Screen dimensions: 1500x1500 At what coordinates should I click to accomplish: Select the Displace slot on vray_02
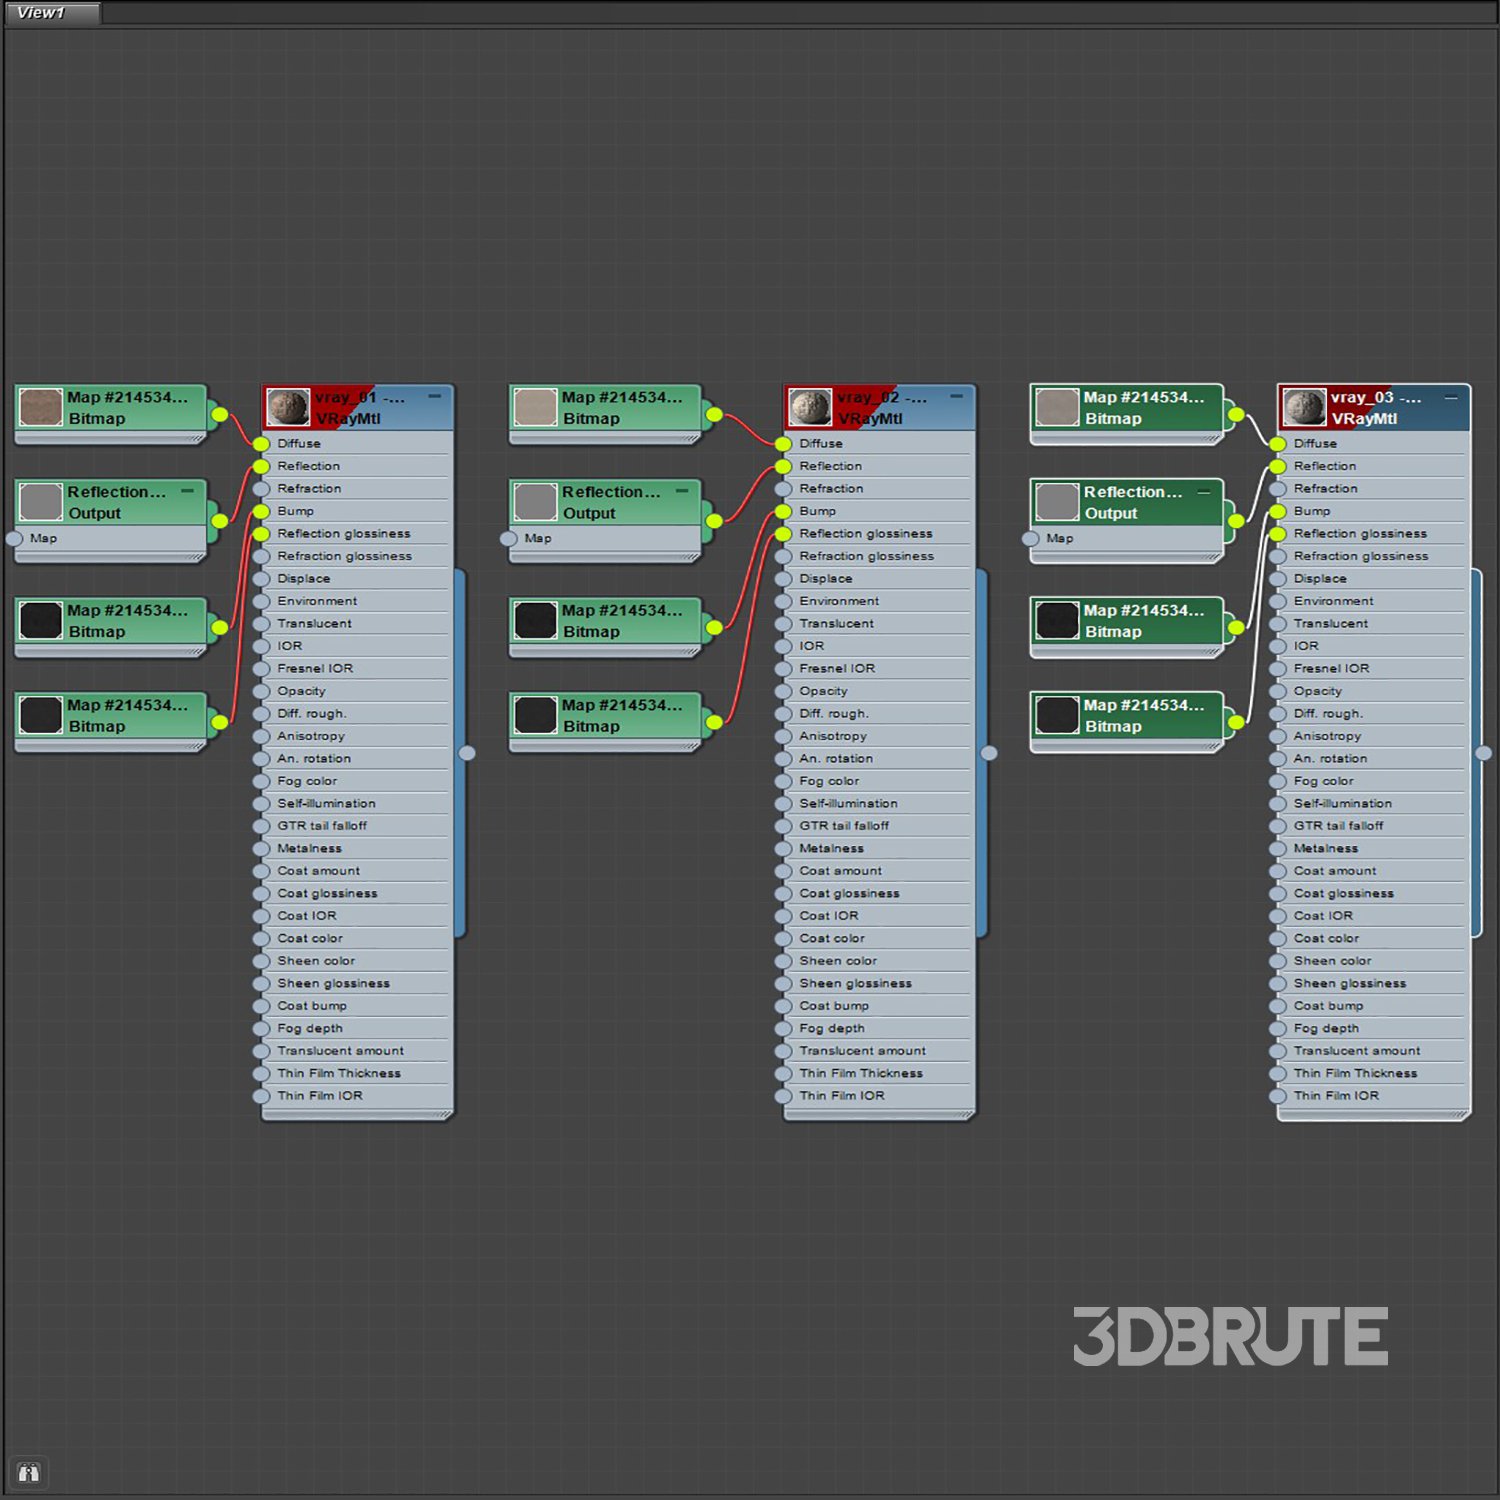coord(826,579)
